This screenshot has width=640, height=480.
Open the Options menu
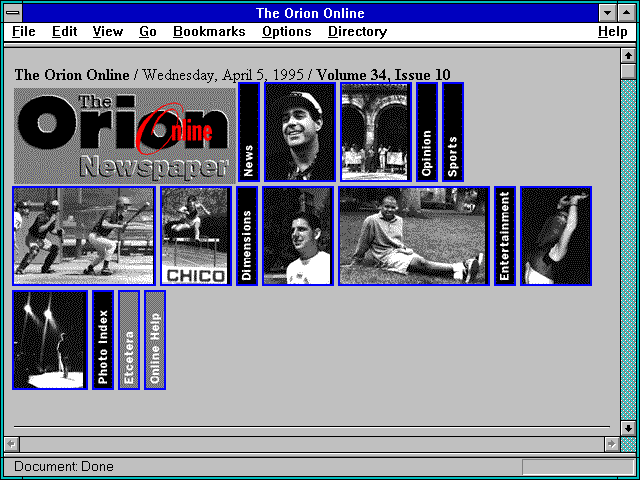pos(287,32)
